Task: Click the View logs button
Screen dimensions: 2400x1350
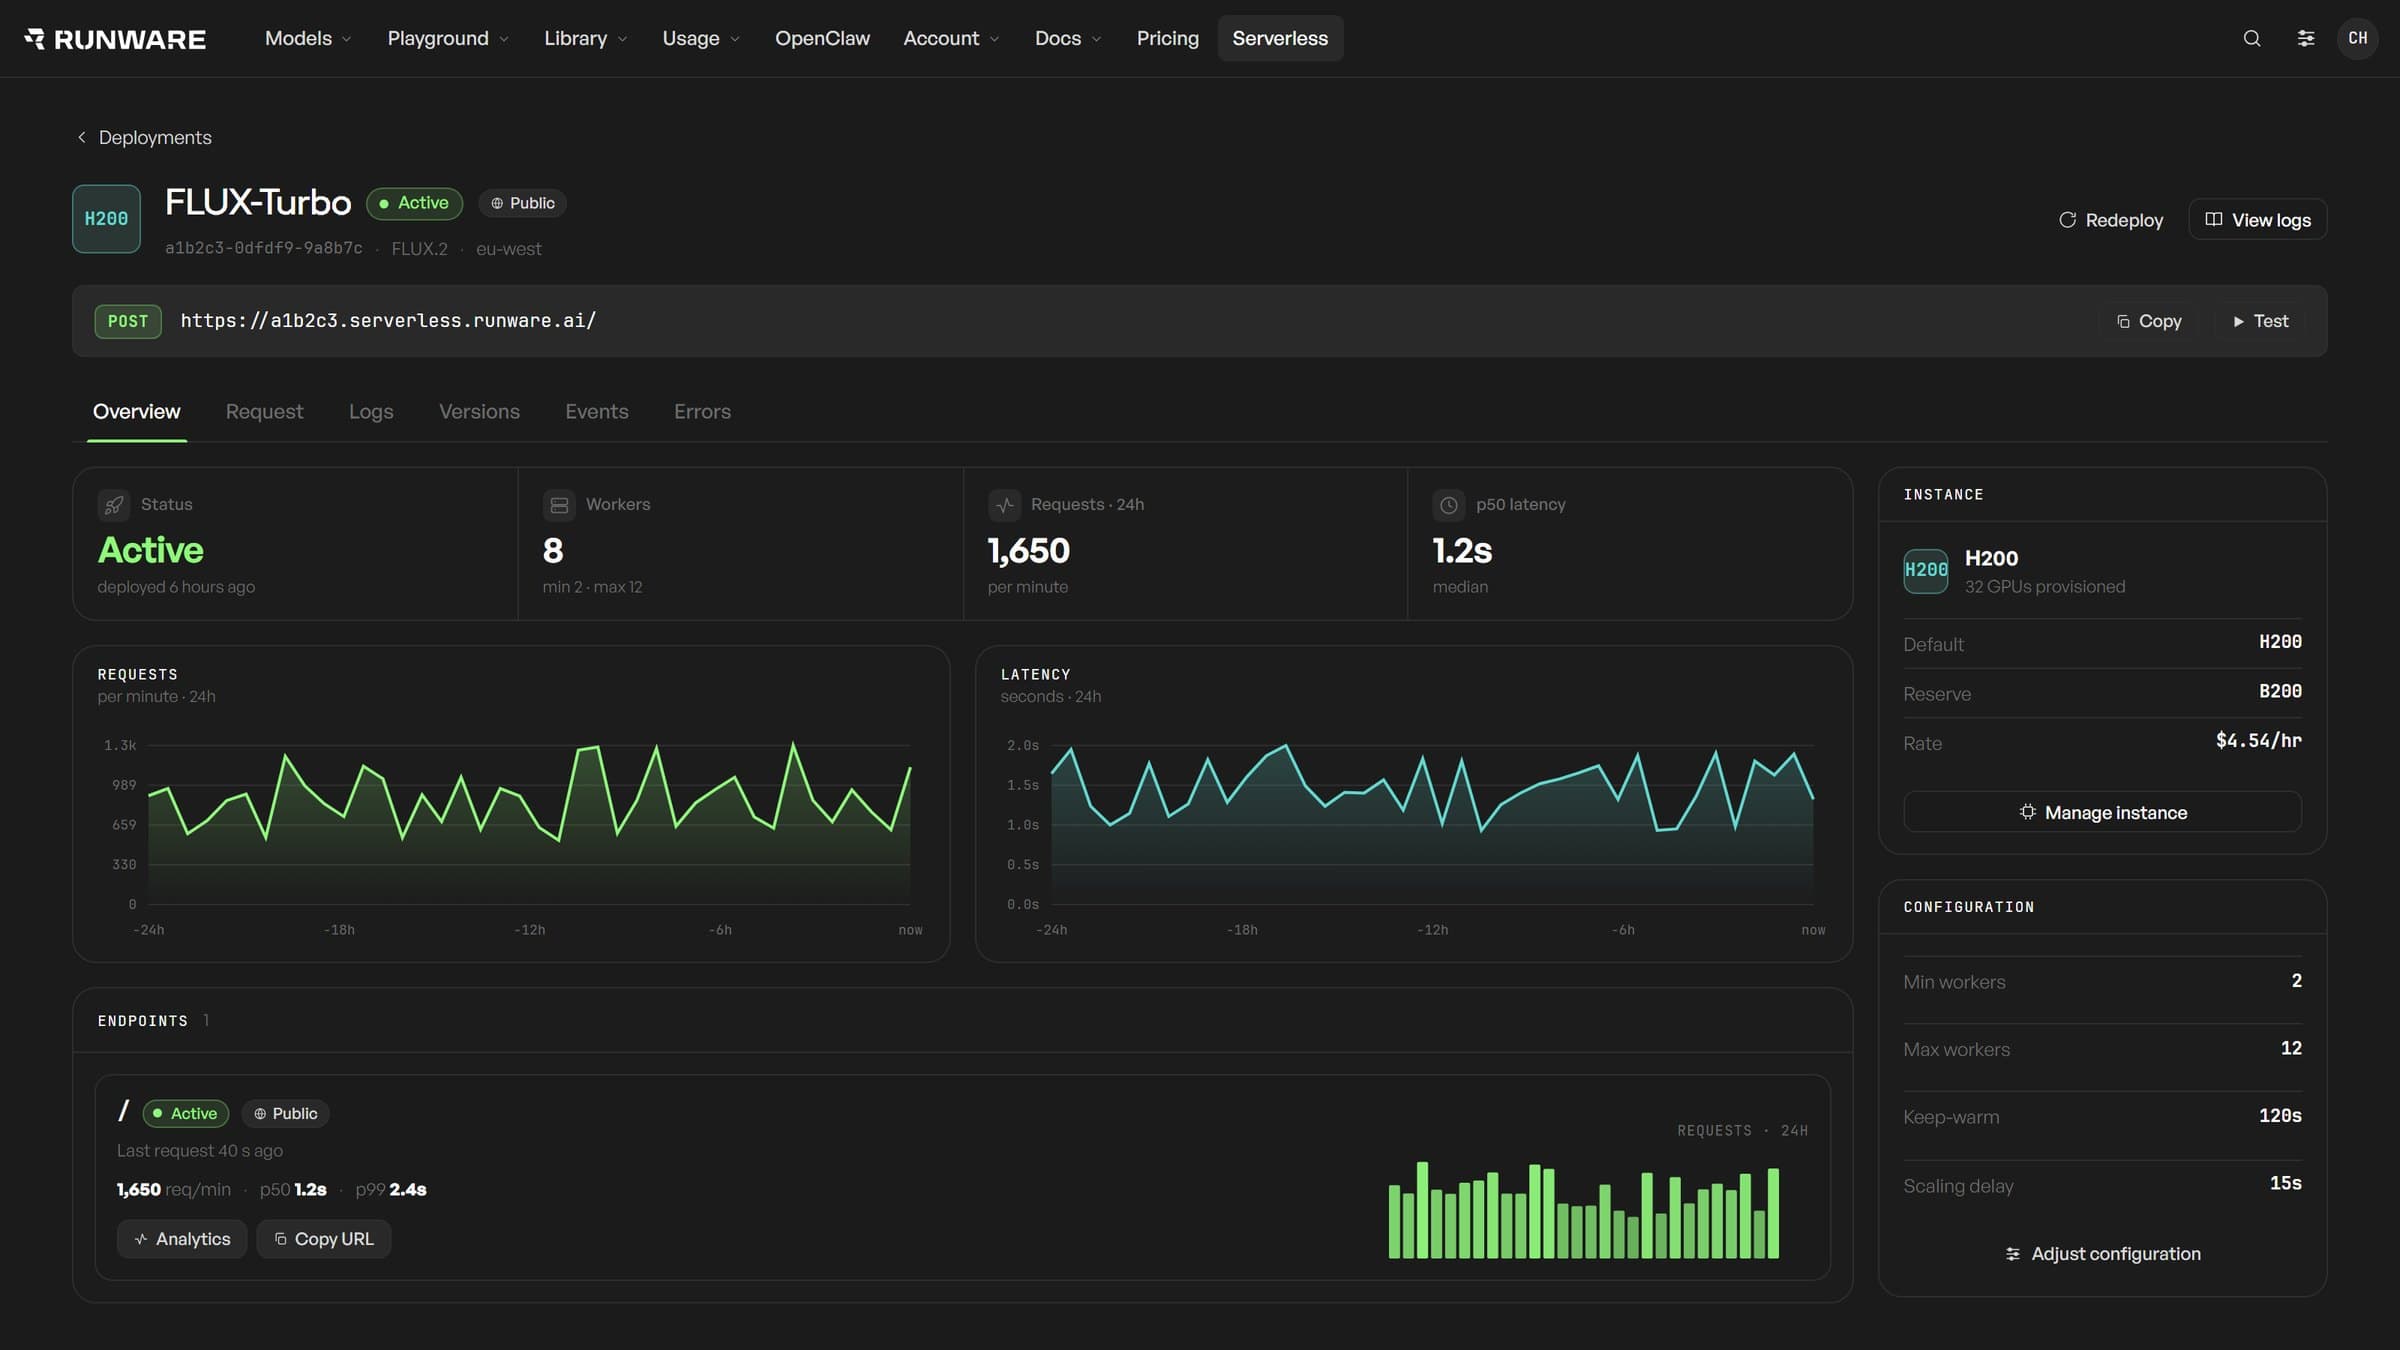Action: (x=2258, y=220)
